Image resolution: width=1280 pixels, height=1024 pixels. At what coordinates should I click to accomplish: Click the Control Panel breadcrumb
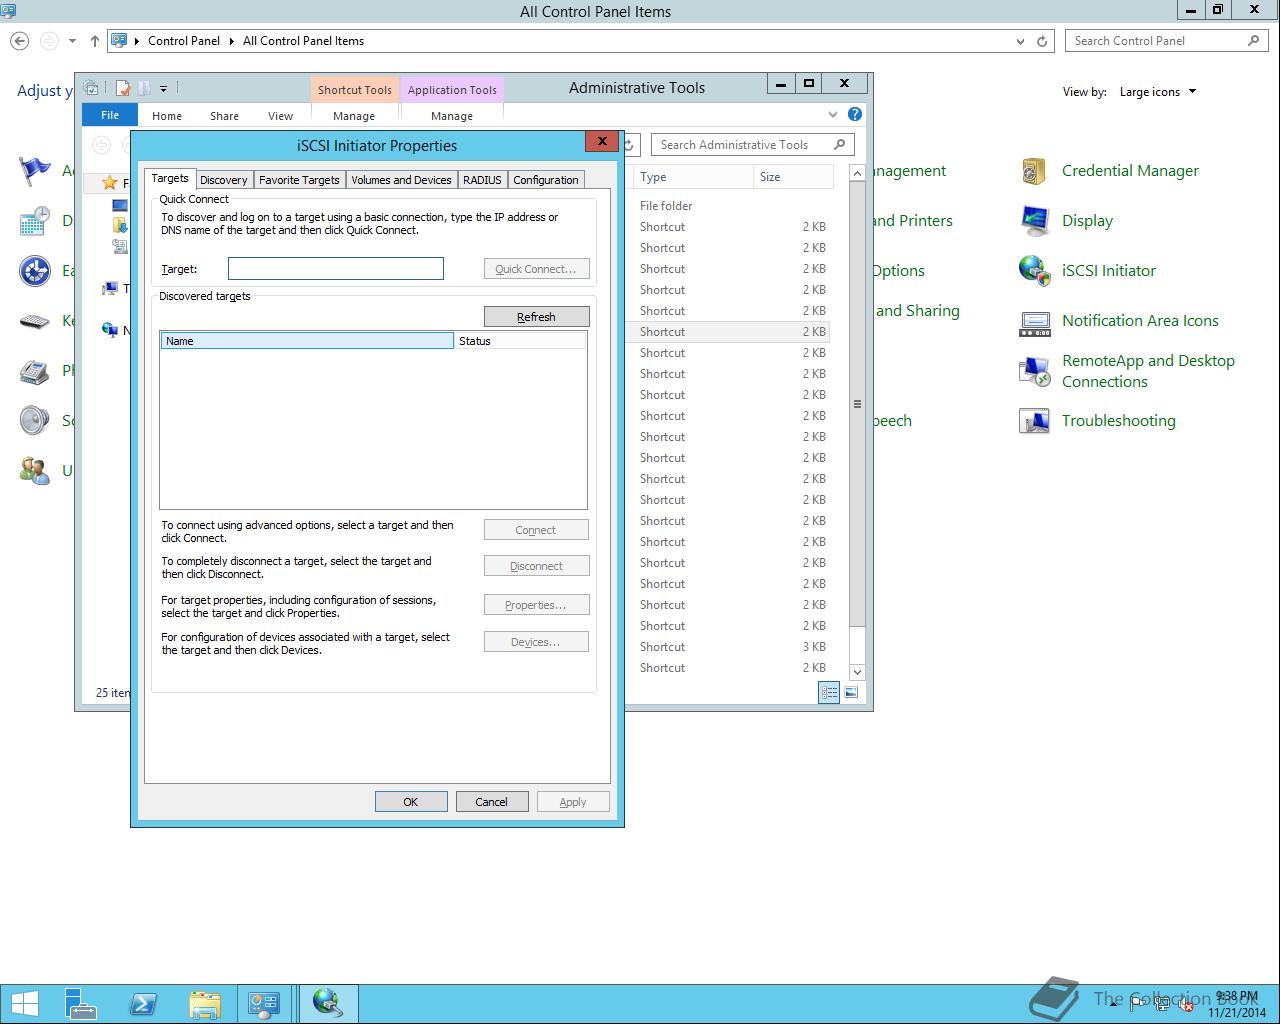point(184,41)
